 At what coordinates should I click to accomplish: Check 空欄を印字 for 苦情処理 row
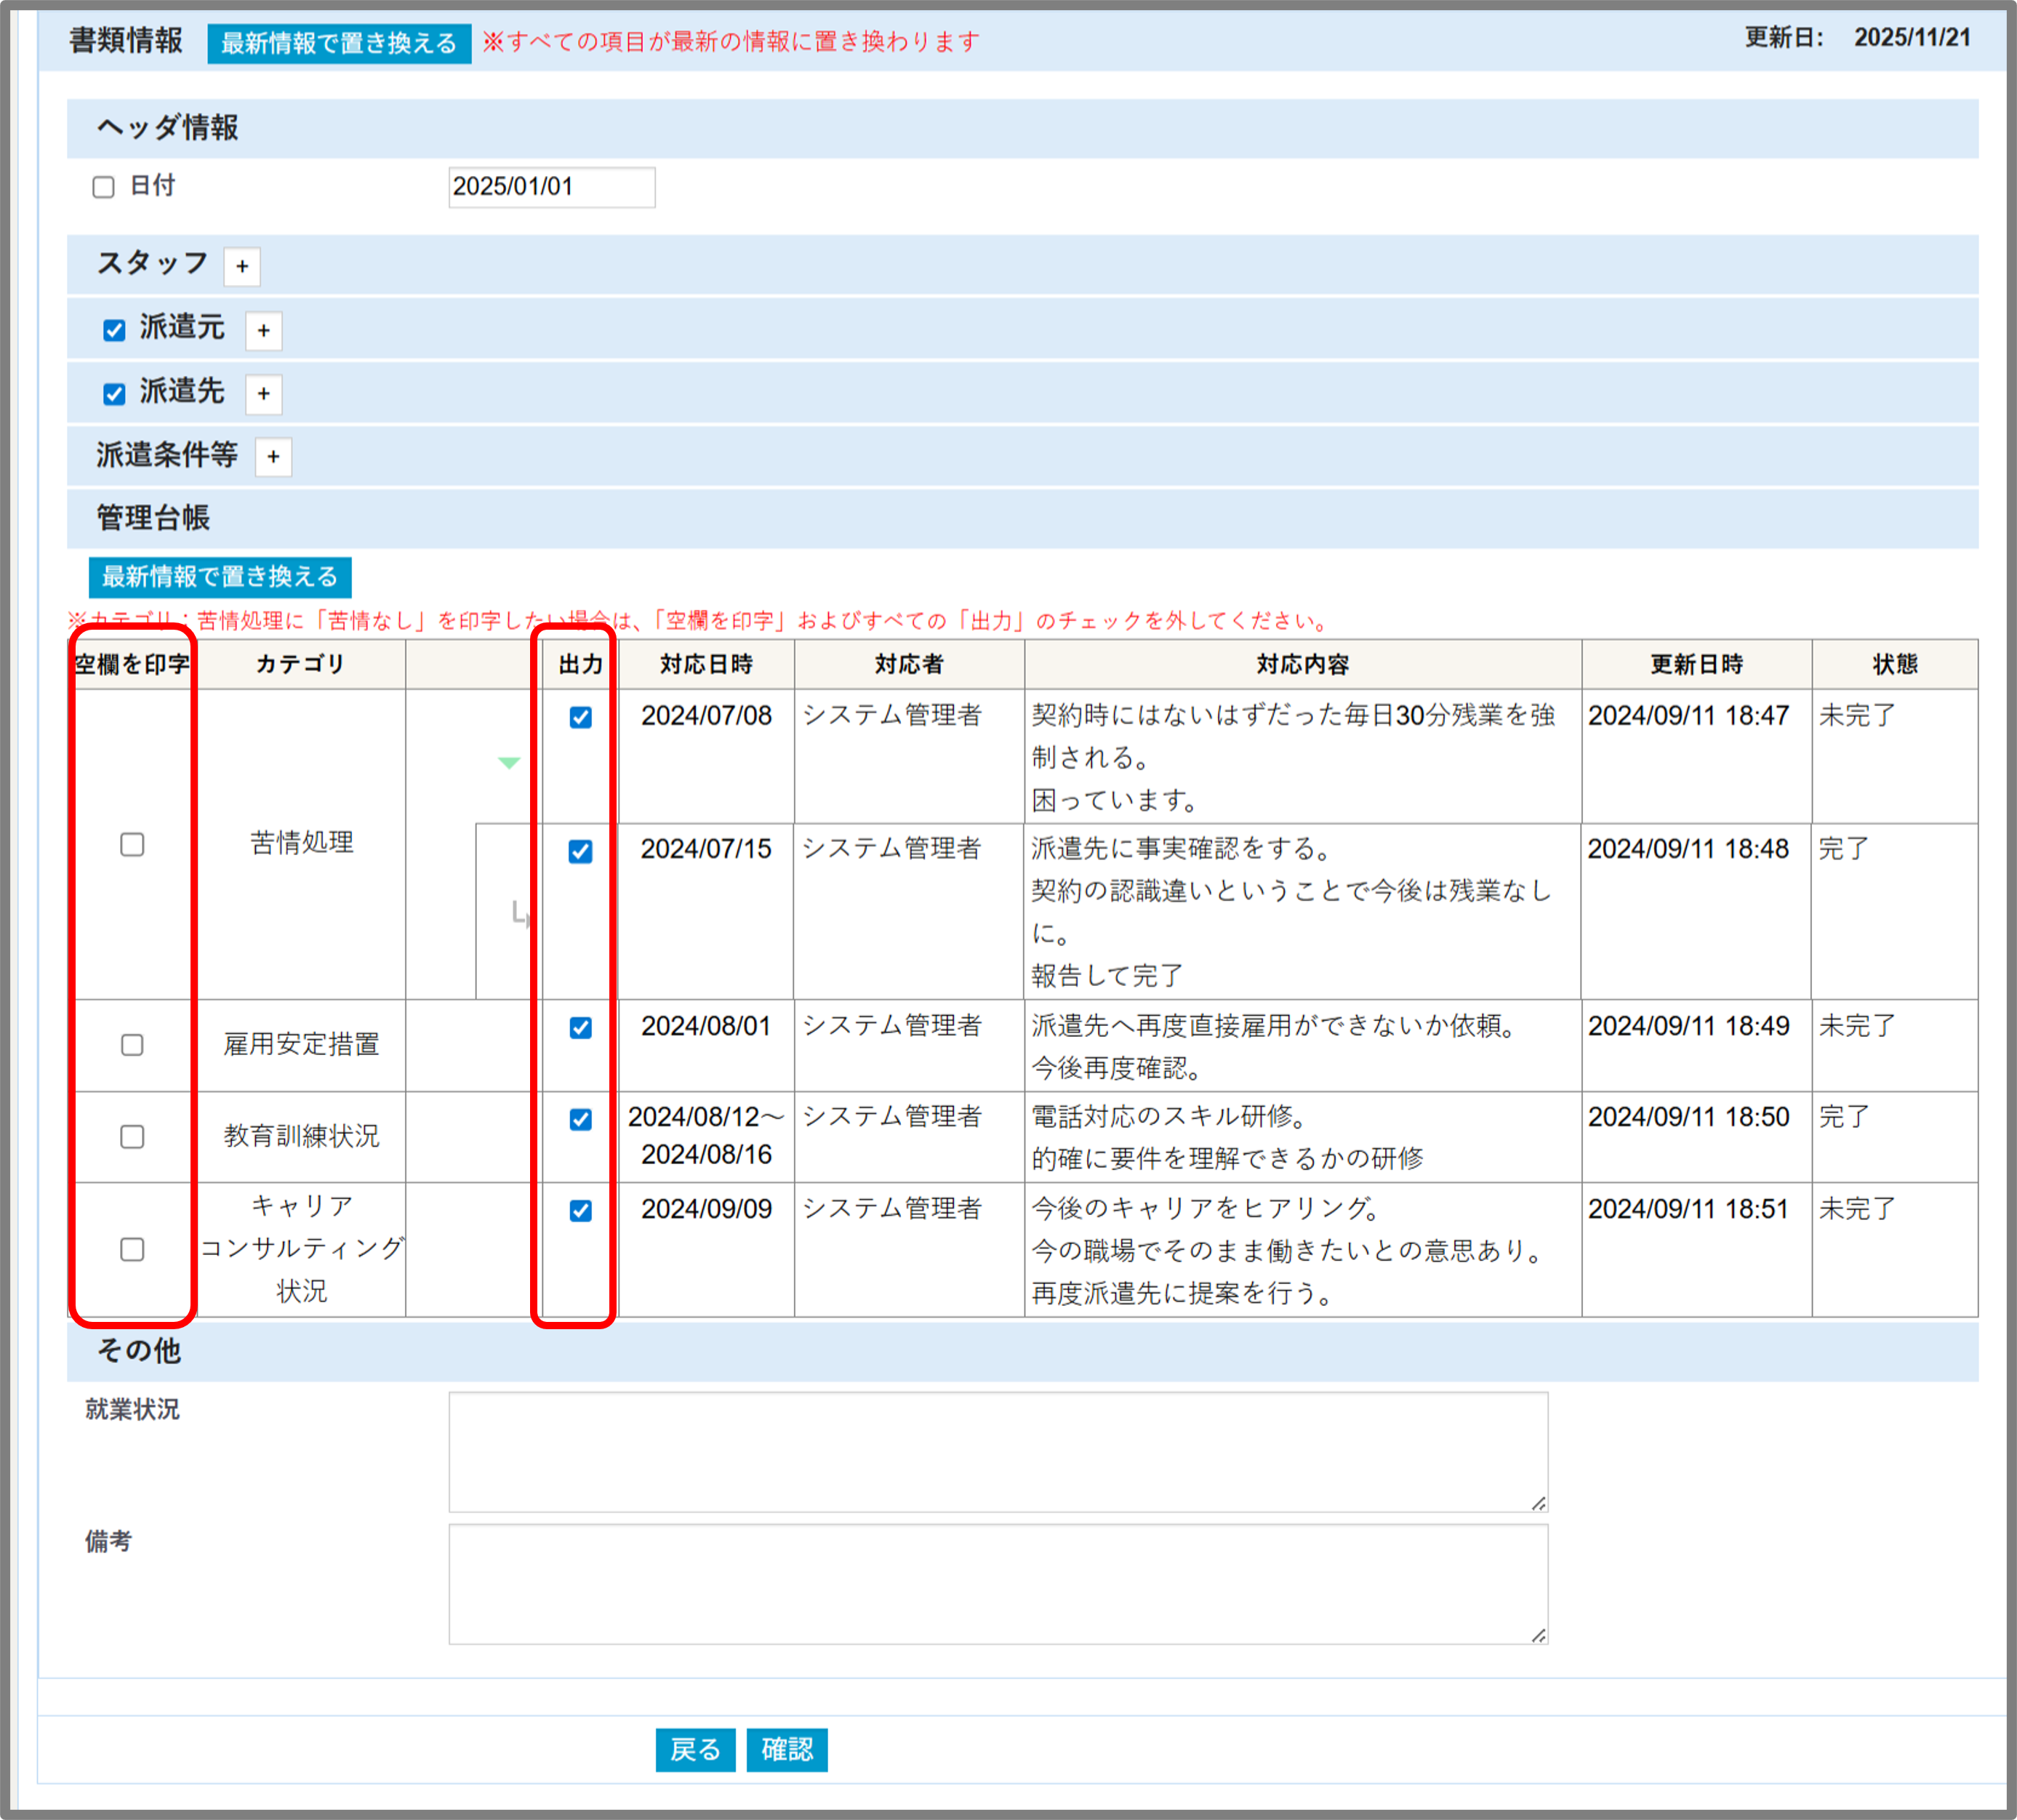[132, 844]
